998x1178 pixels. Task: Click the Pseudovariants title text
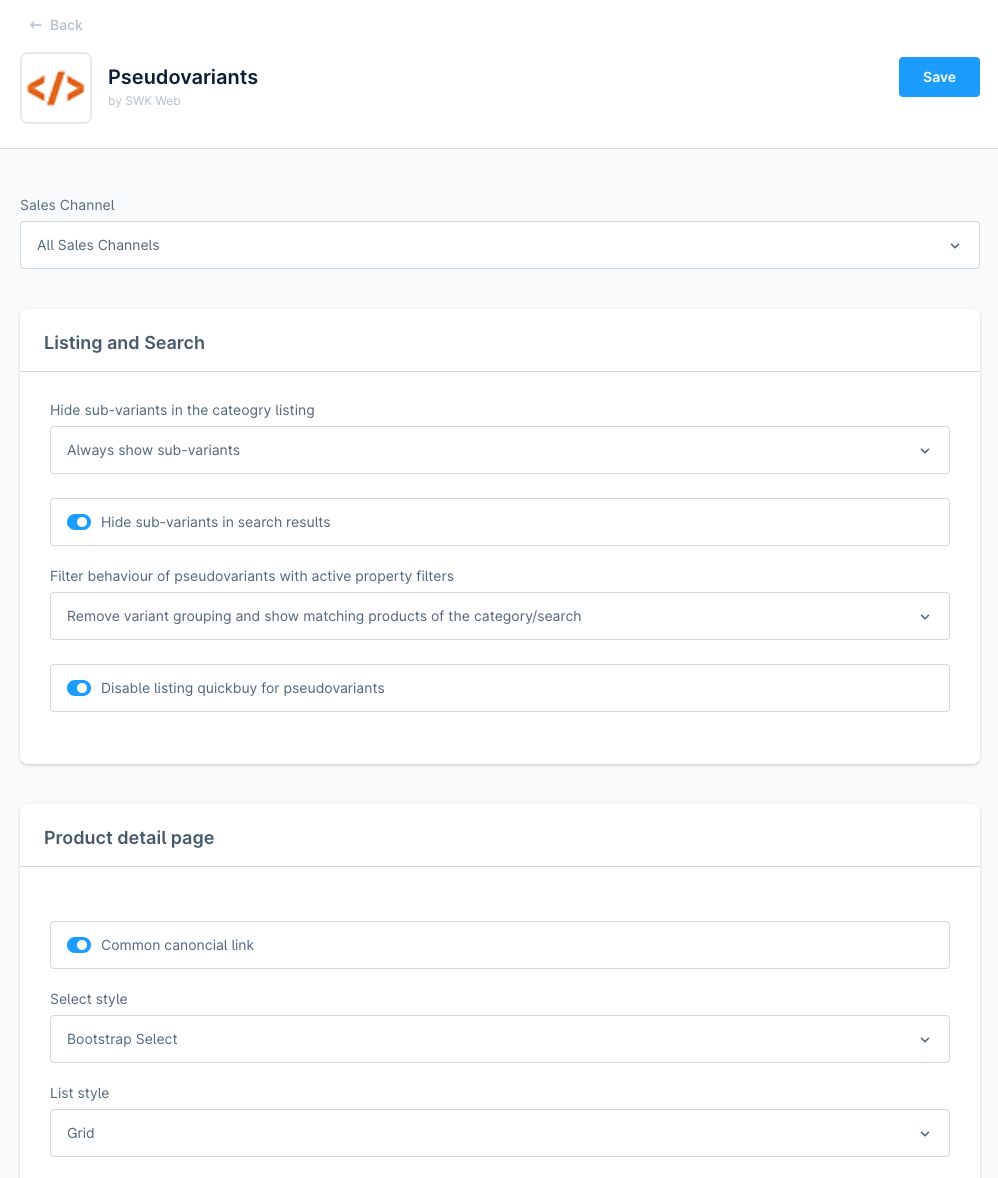point(183,77)
